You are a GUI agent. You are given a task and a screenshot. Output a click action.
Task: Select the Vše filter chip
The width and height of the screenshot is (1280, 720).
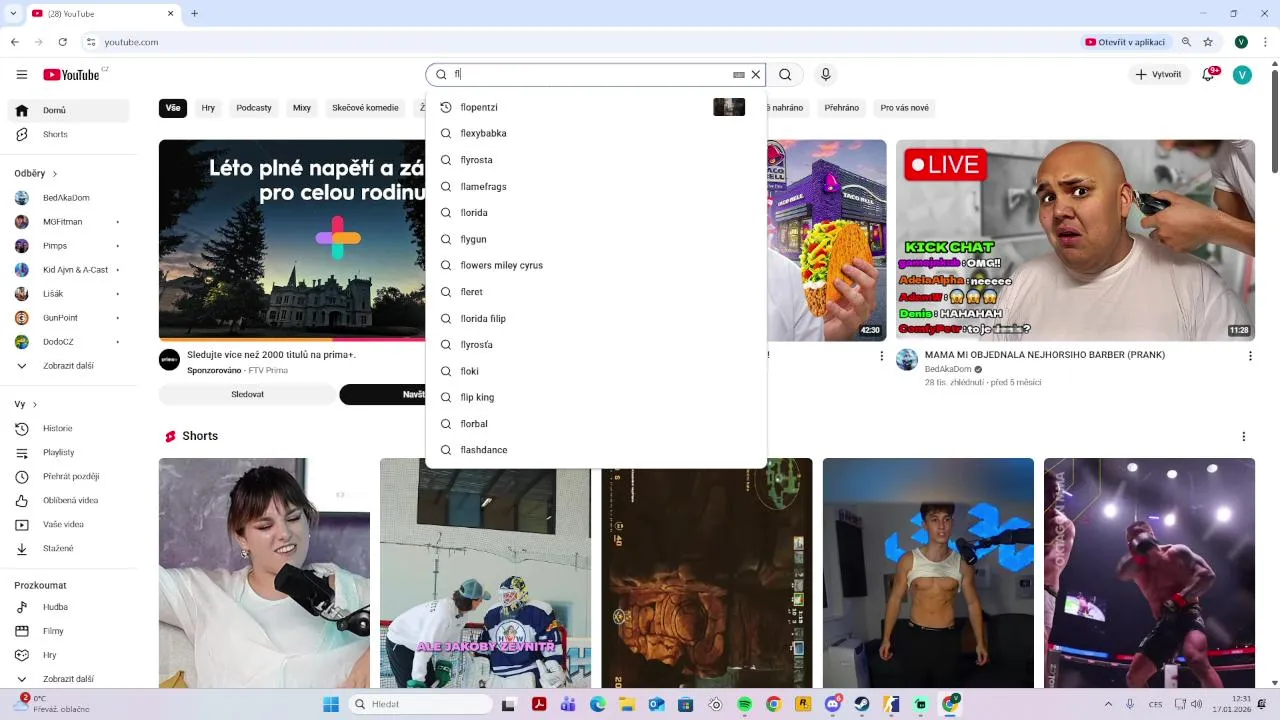pos(173,108)
